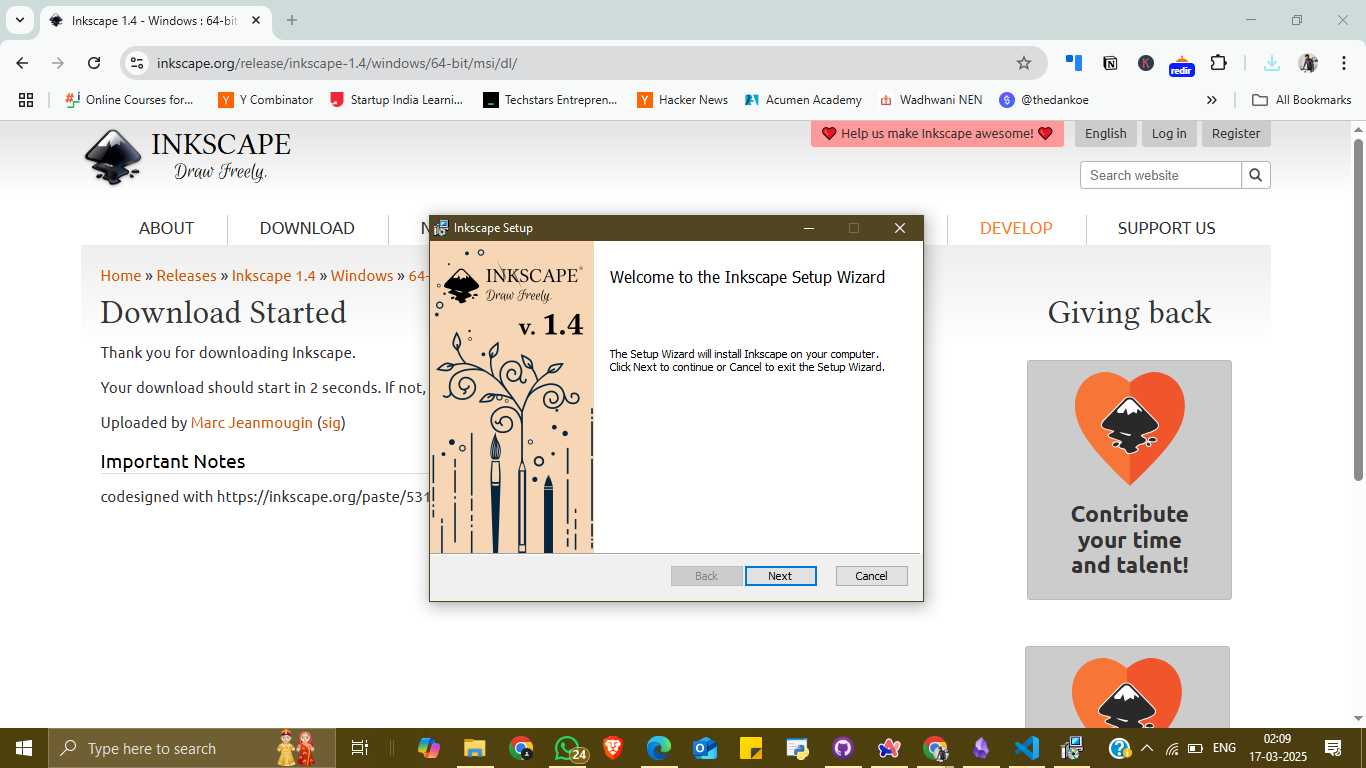Open Chrome's three-dot menu
1366x768 pixels.
(x=1342, y=63)
